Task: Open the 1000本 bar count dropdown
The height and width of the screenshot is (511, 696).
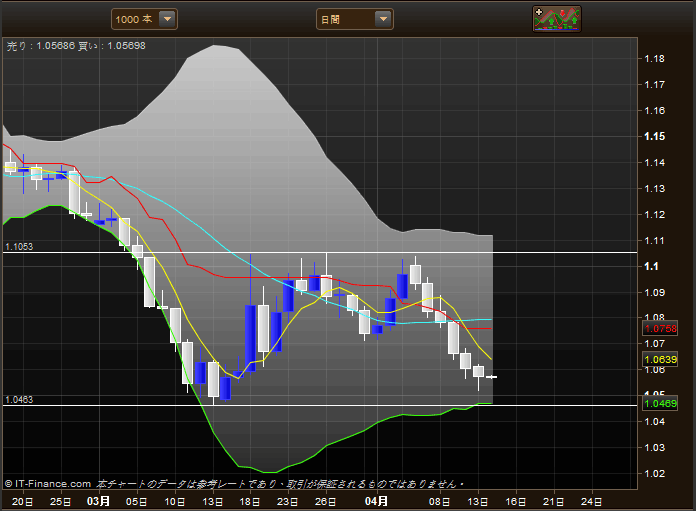Action: click(144, 20)
